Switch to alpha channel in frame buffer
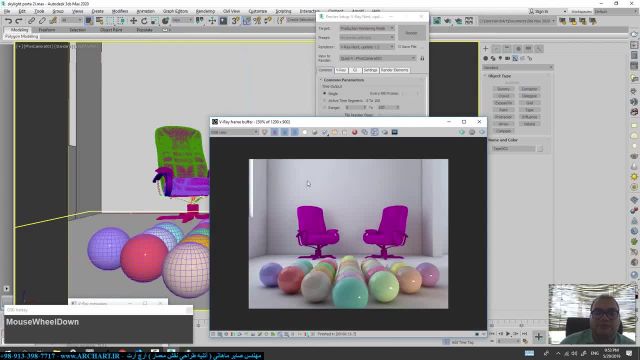Viewport: 640px width, 360px height. pos(304,132)
